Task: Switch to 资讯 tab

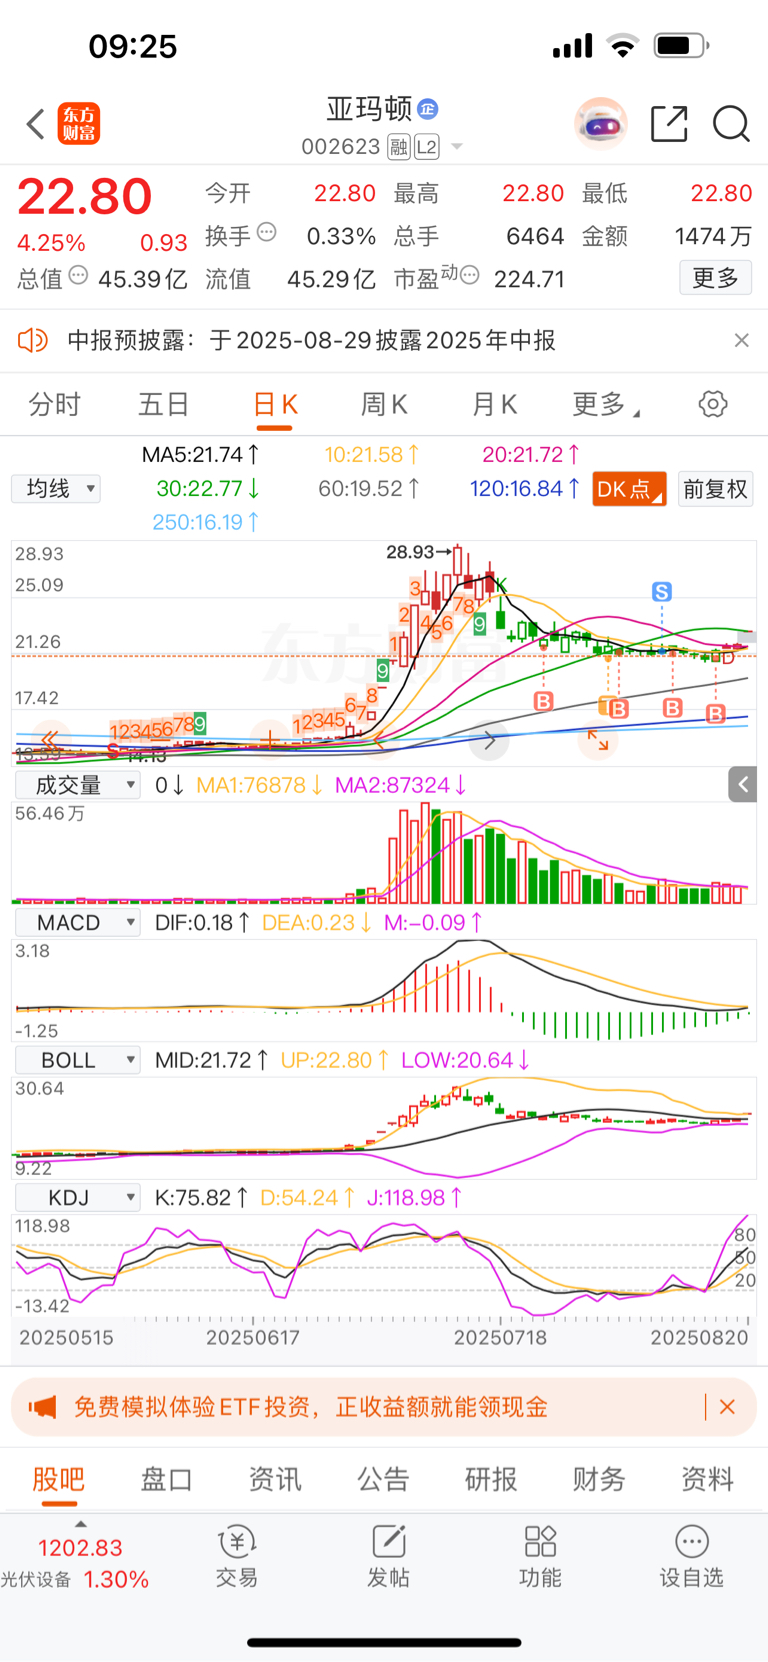Action: click(274, 1479)
